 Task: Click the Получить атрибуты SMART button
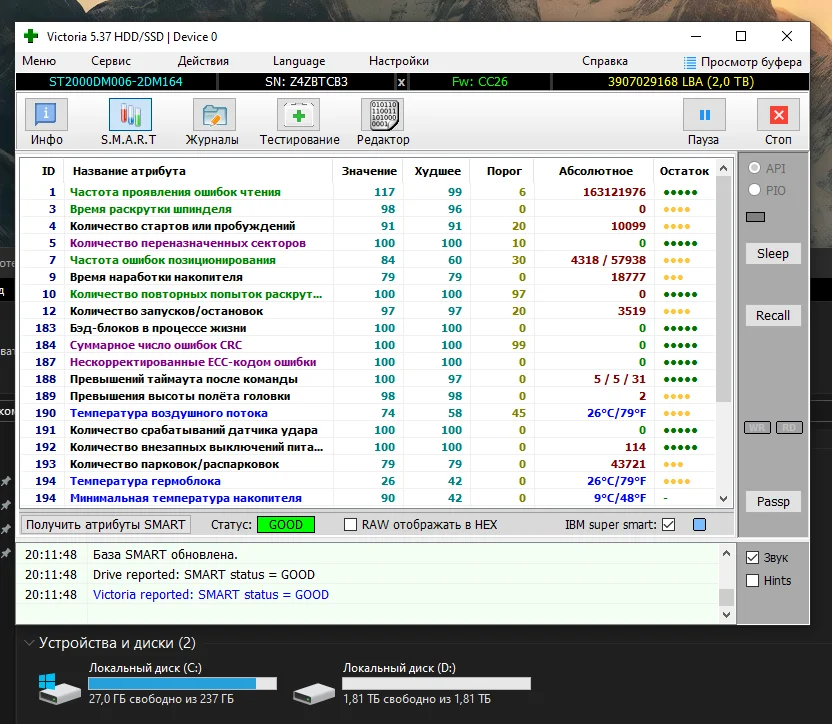pos(106,524)
